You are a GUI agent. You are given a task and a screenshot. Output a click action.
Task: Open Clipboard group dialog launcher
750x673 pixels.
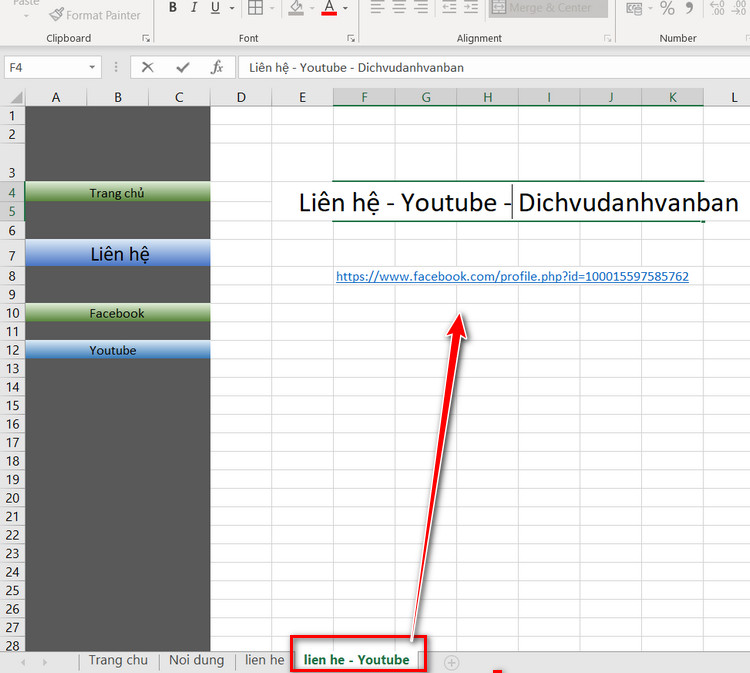(146, 38)
